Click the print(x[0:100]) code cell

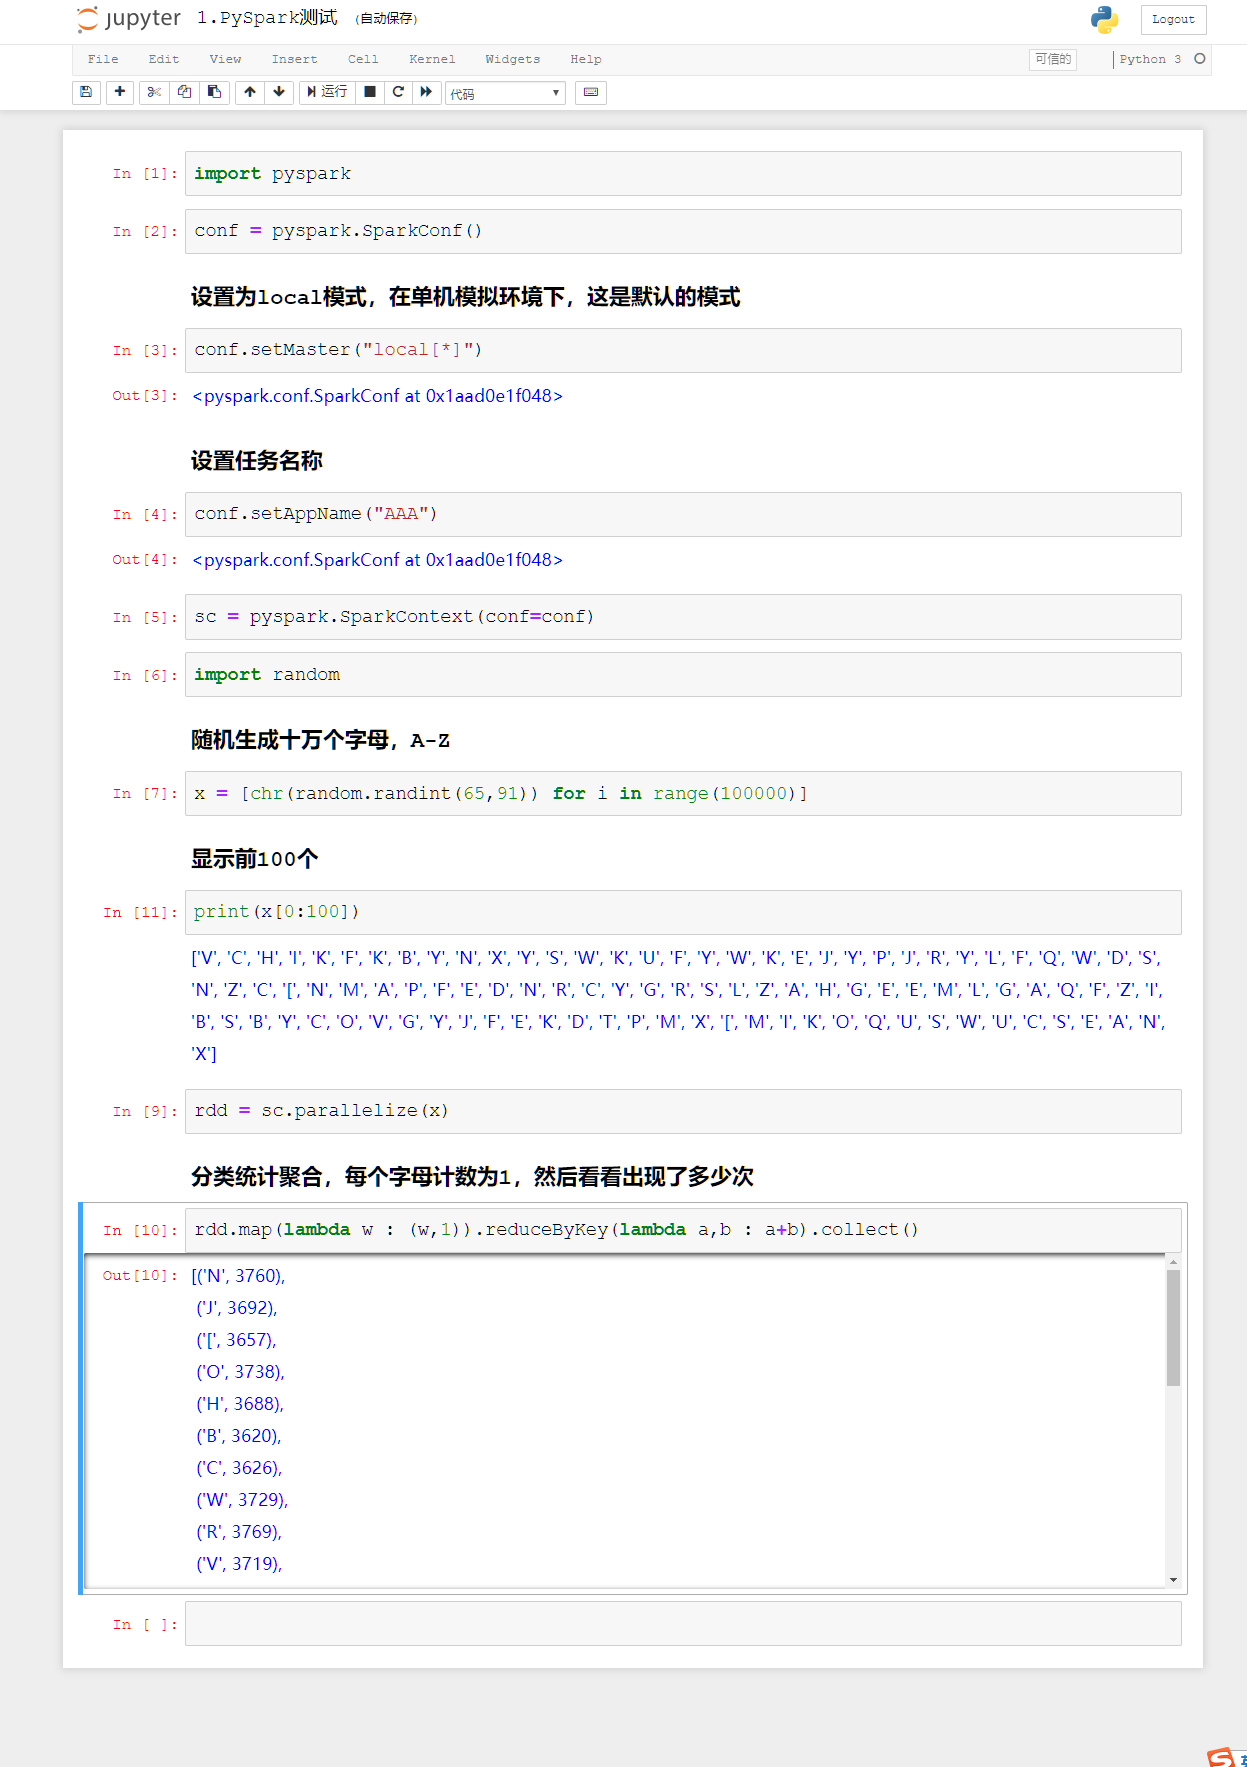coord(683,912)
